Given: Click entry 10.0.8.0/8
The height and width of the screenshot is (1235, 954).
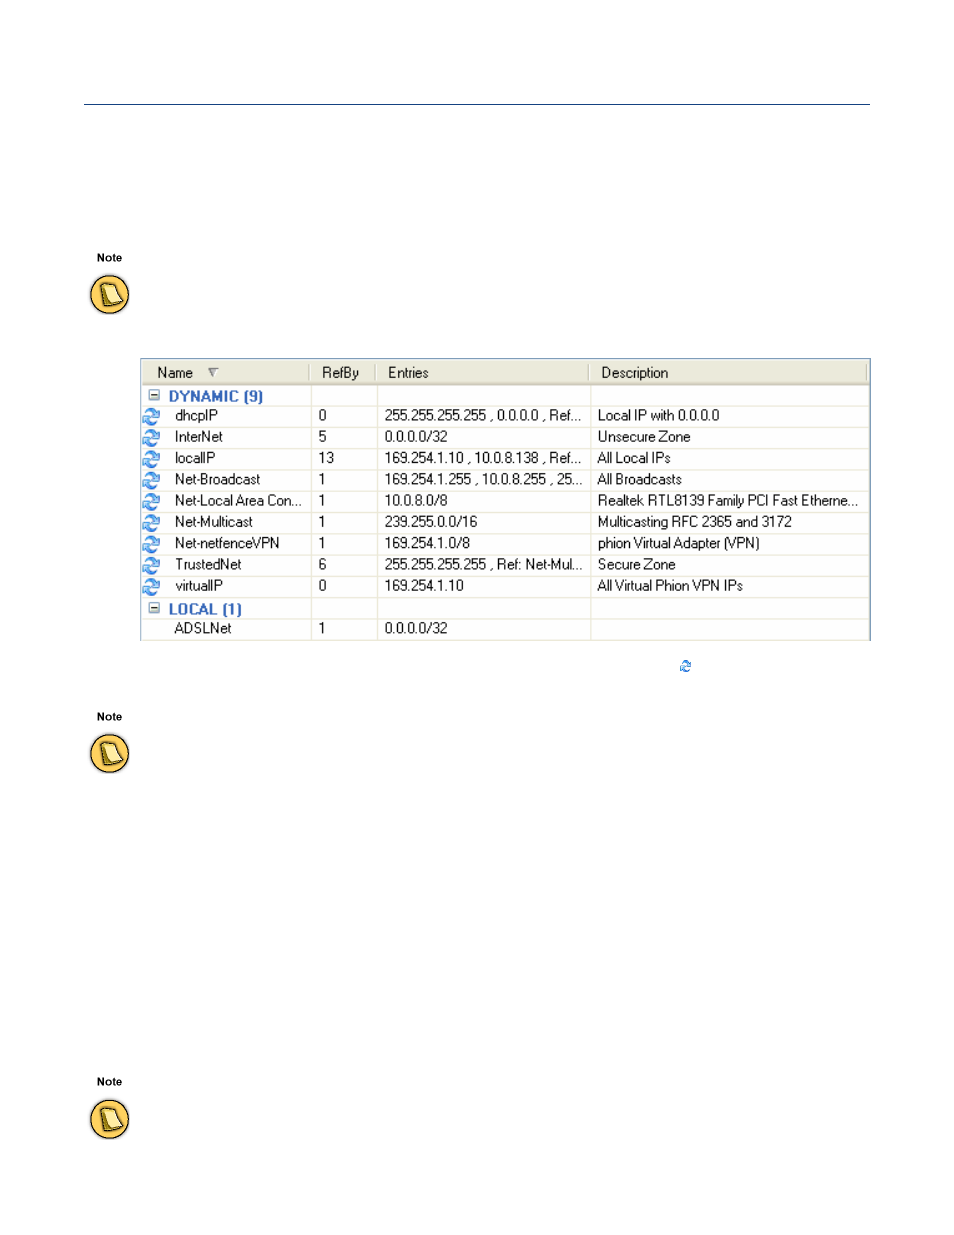Looking at the screenshot, I should (416, 501).
